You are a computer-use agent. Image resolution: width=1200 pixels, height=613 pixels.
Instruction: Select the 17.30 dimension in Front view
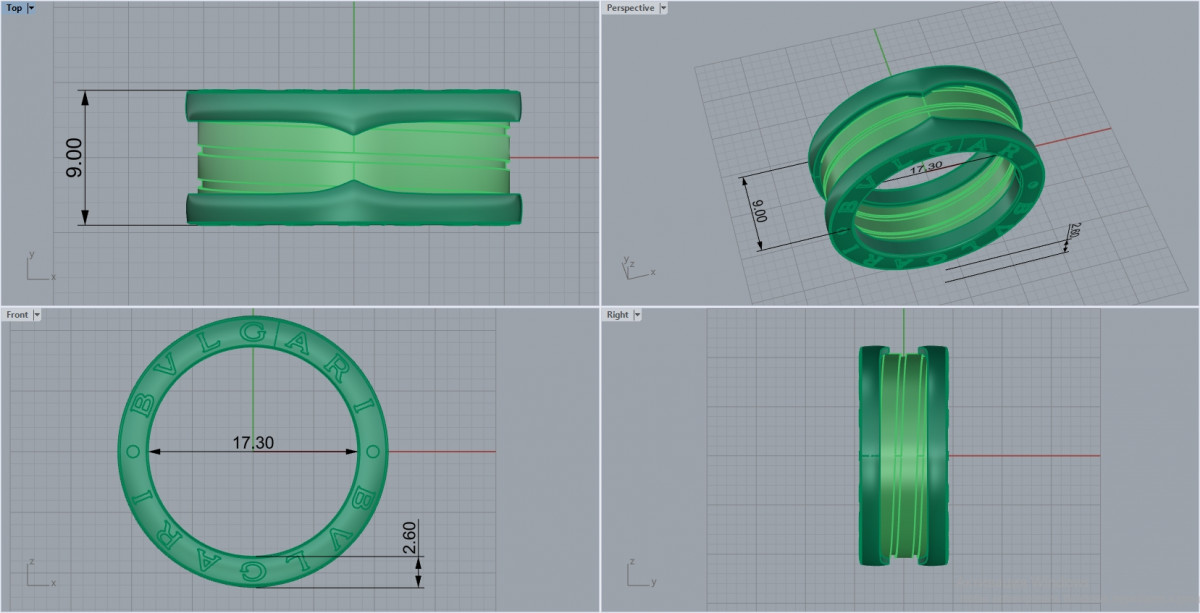tap(253, 442)
